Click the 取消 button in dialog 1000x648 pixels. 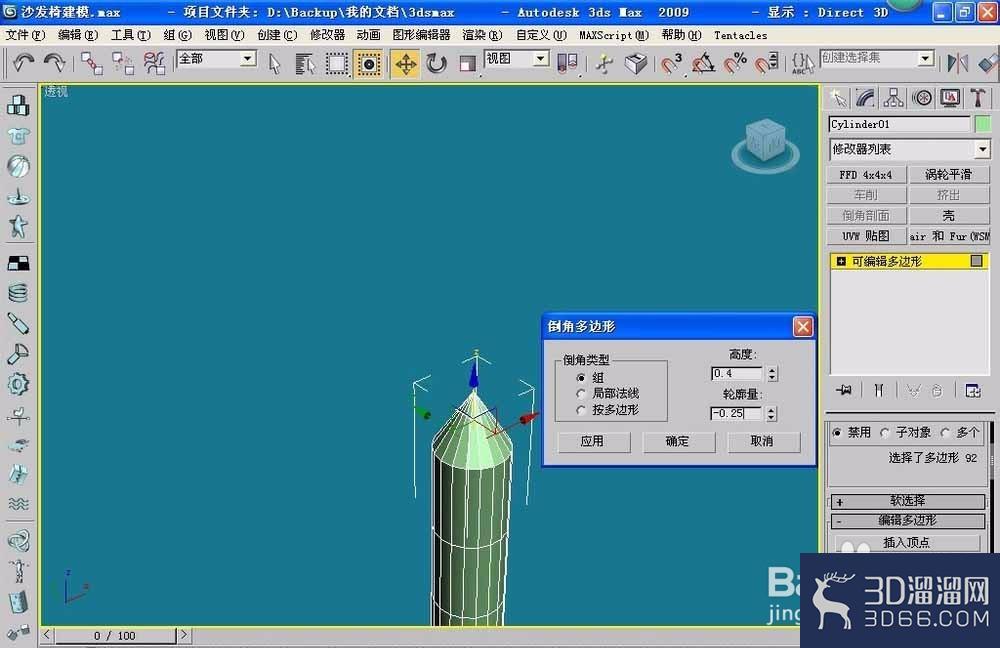pos(763,441)
